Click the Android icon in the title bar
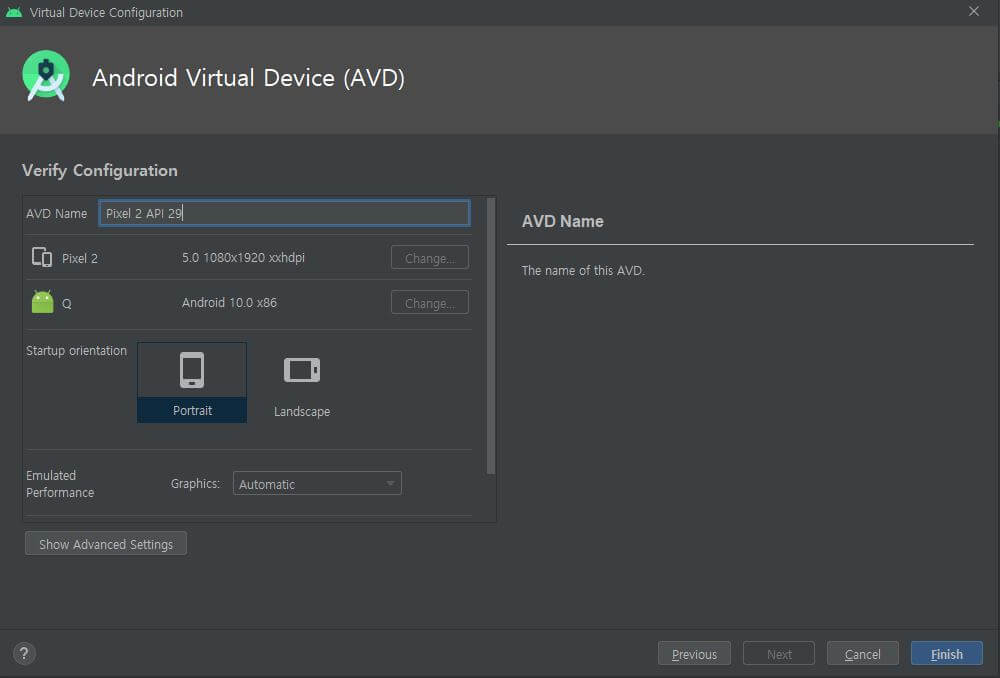Image resolution: width=1000 pixels, height=678 pixels. point(12,12)
